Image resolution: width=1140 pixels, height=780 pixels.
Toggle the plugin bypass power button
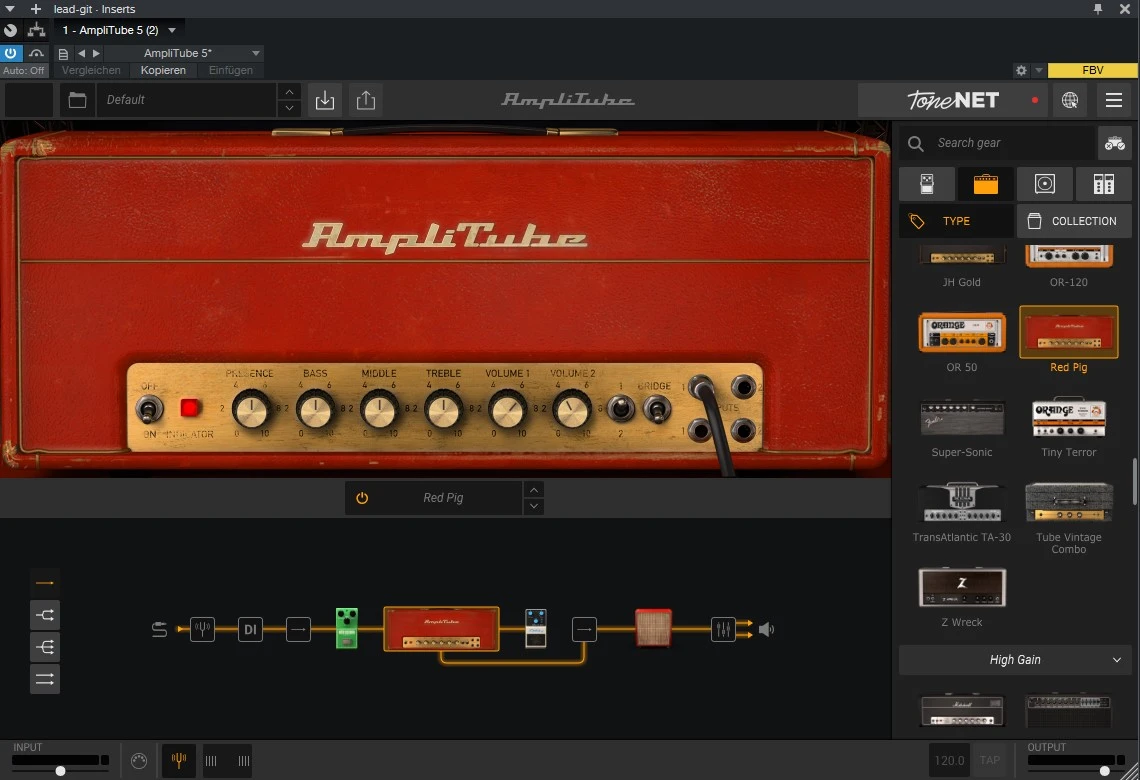[x=11, y=53]
